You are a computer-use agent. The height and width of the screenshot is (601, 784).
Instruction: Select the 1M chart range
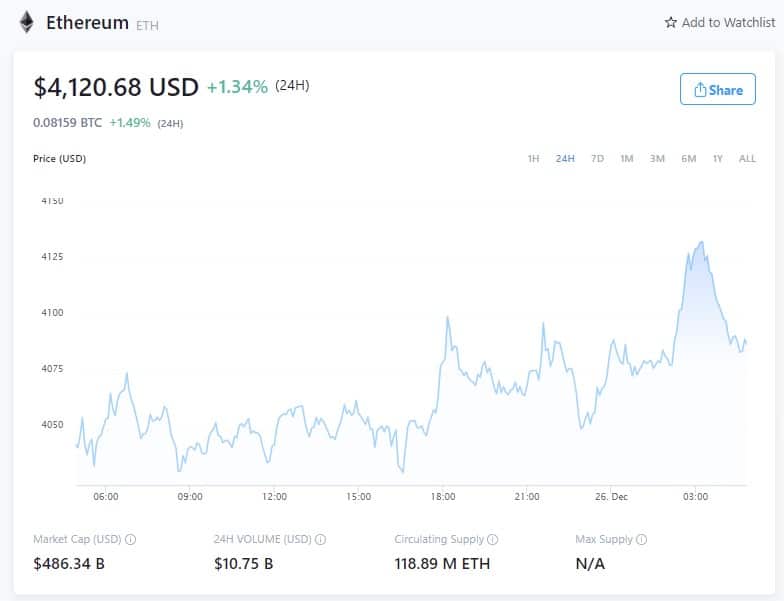click(x=626, y=158)
